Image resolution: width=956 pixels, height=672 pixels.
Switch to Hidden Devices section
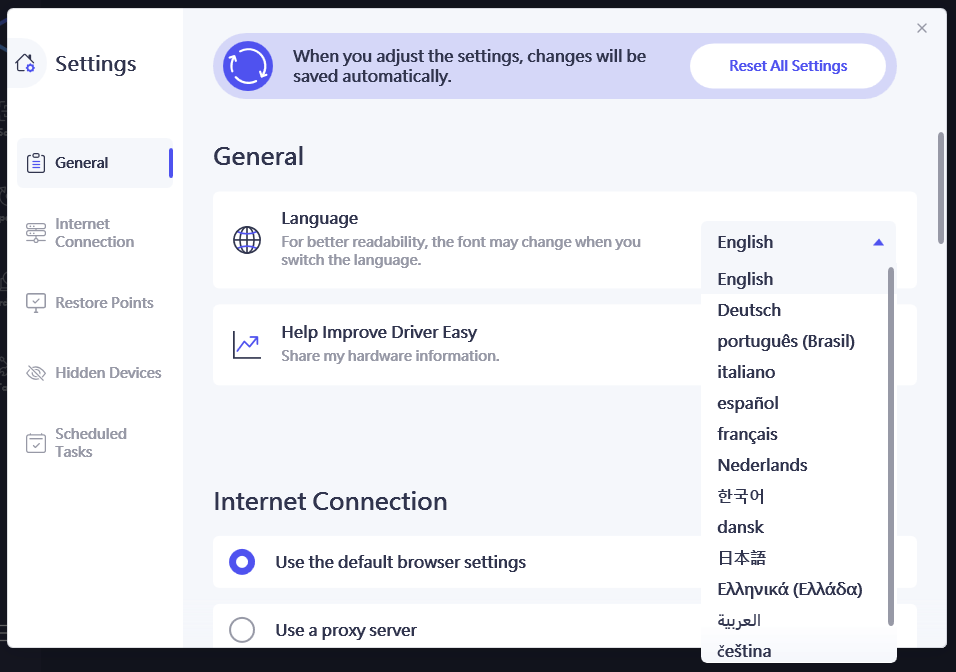click(x=108, y=373)
